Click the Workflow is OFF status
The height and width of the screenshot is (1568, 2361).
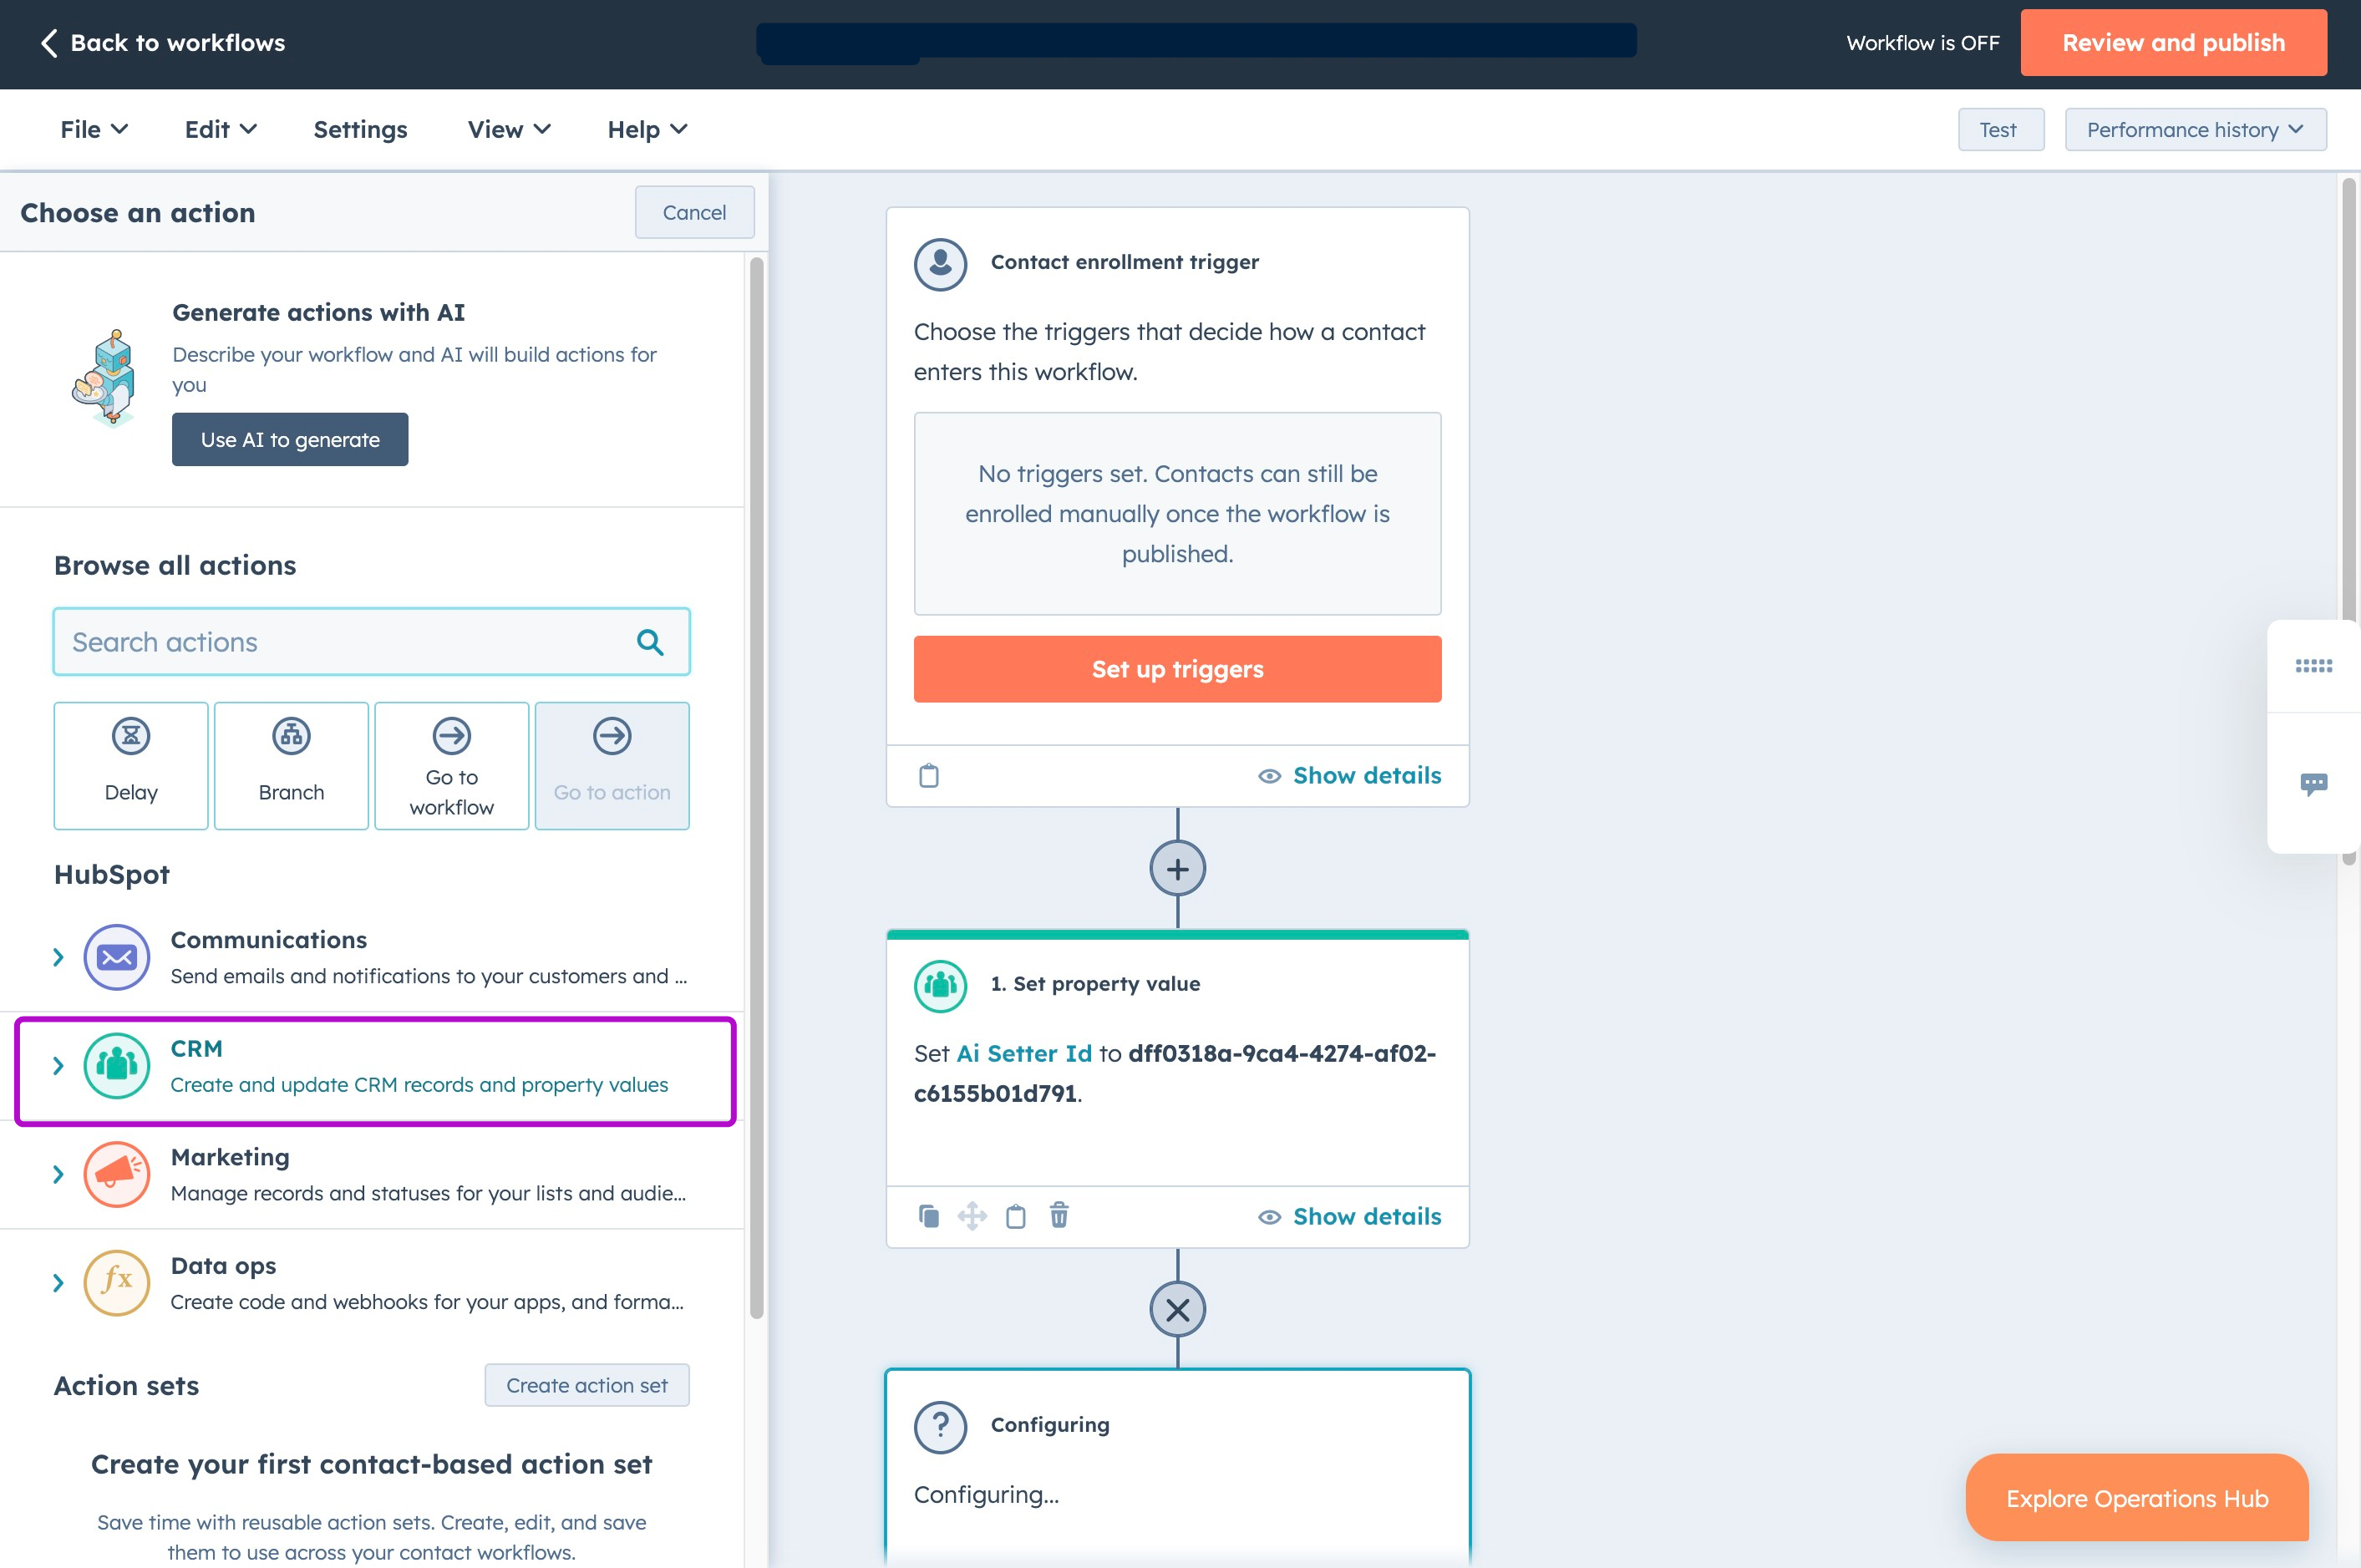pyautogui.click(x=1922, y=43)
